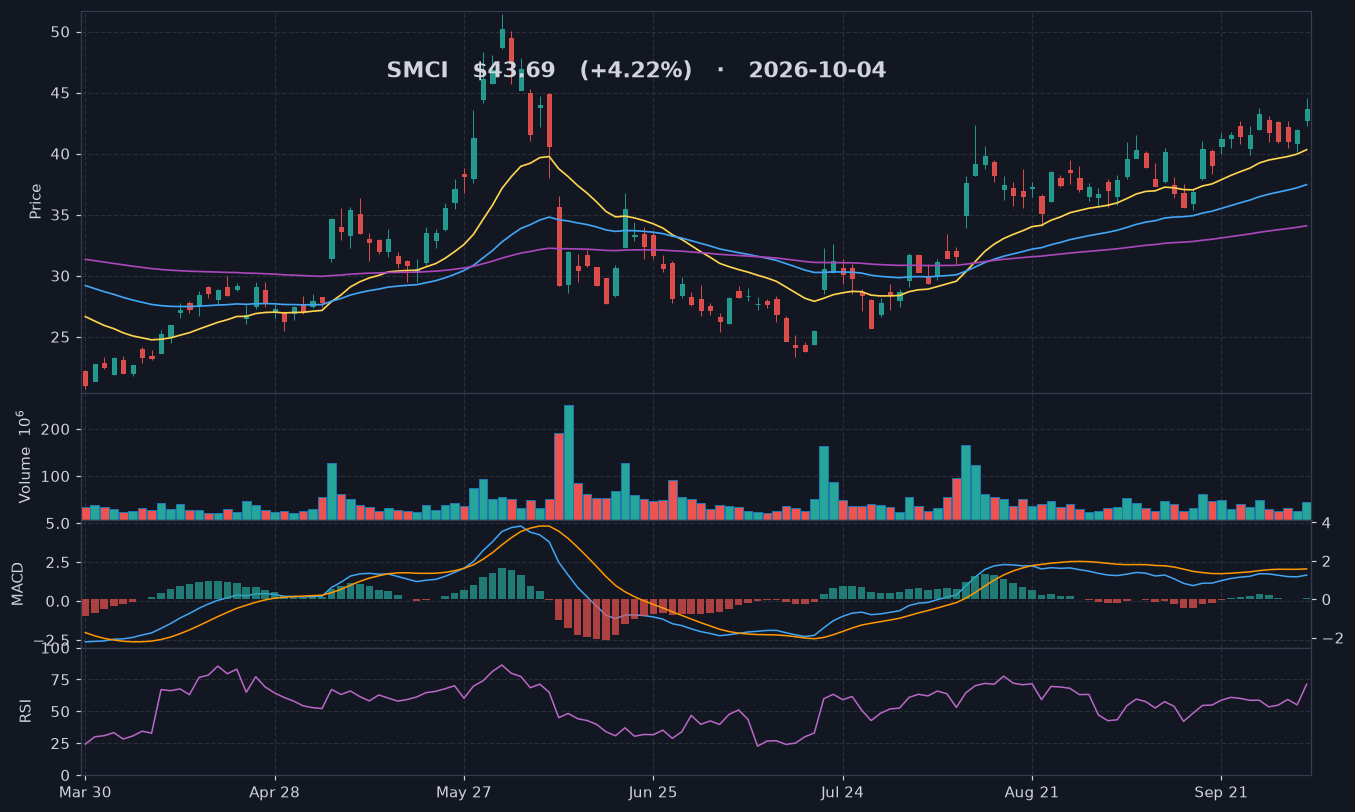Click the 100 tick on the Volume axis
The width and height of the screenshot is (1355, 812).
tap(55, 477)
